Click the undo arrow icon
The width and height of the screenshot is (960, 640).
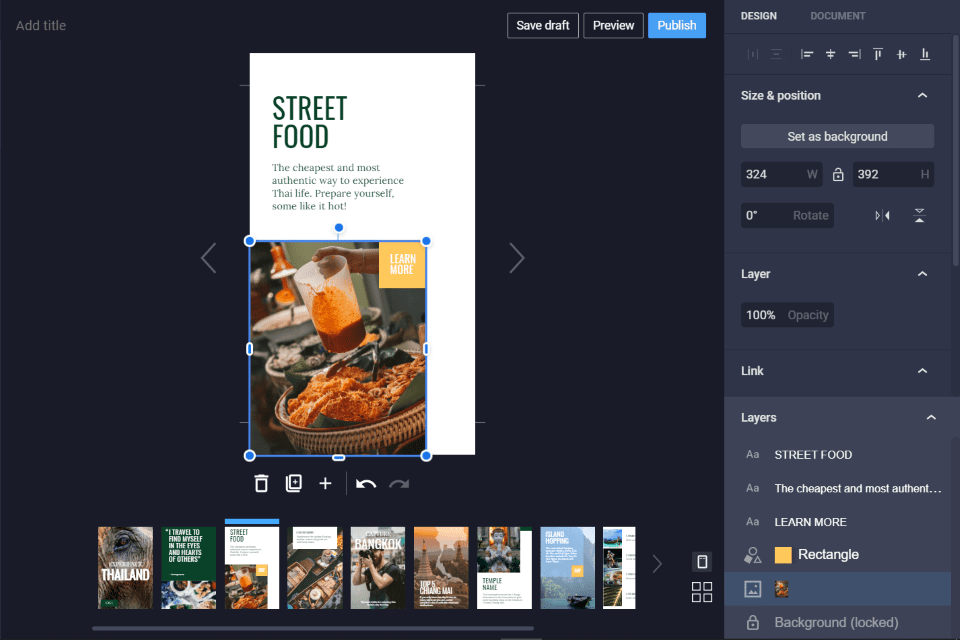click(366, 484)
